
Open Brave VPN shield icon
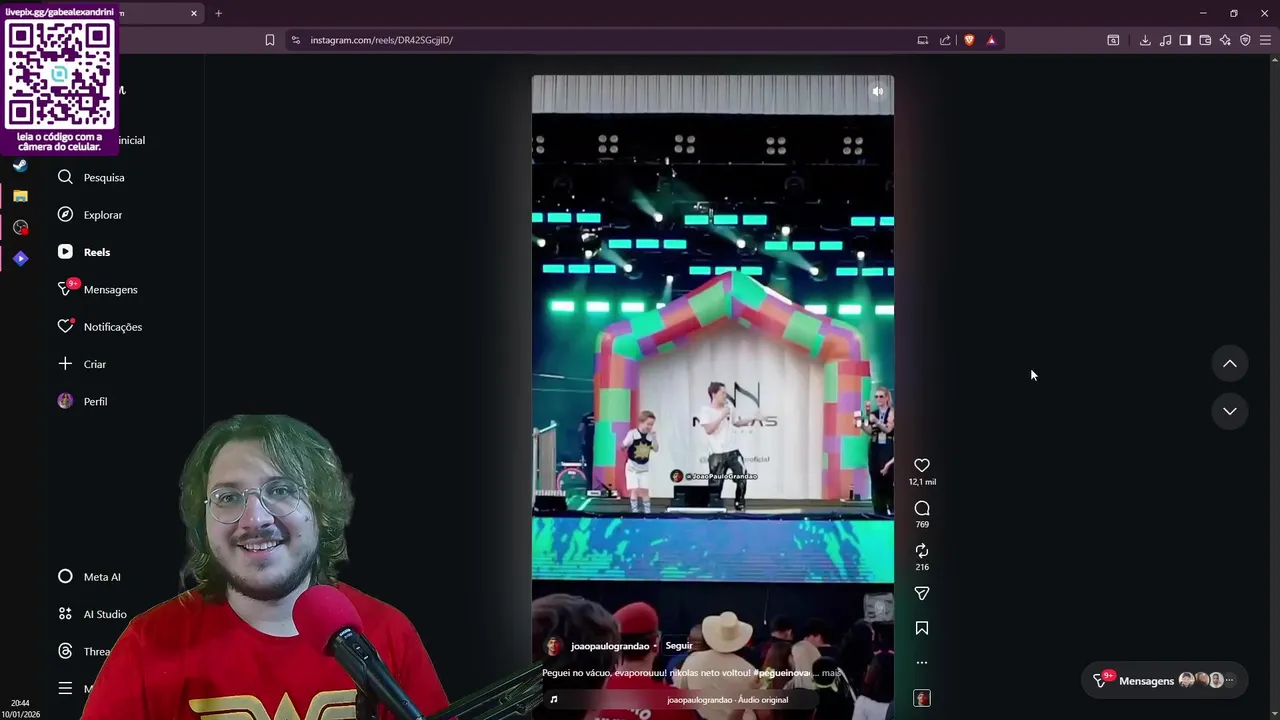click(1245, 40)
